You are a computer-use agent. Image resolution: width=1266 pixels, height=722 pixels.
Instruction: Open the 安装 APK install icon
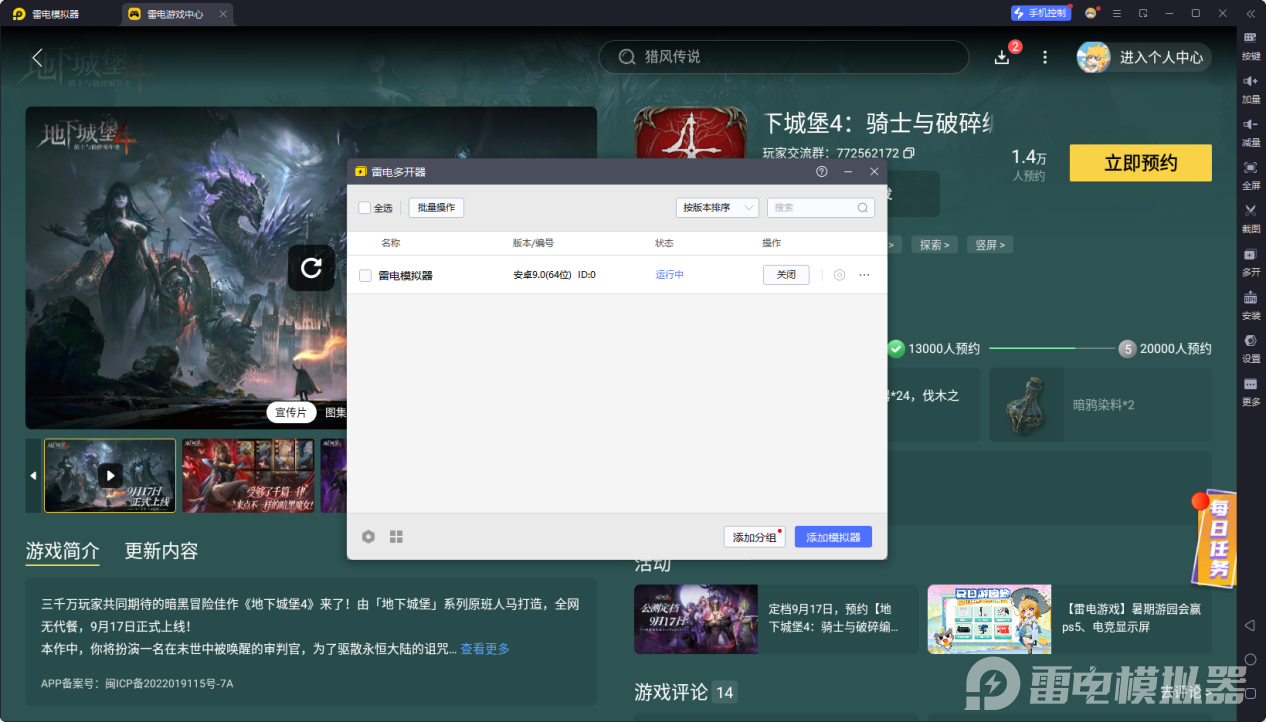1250,302
